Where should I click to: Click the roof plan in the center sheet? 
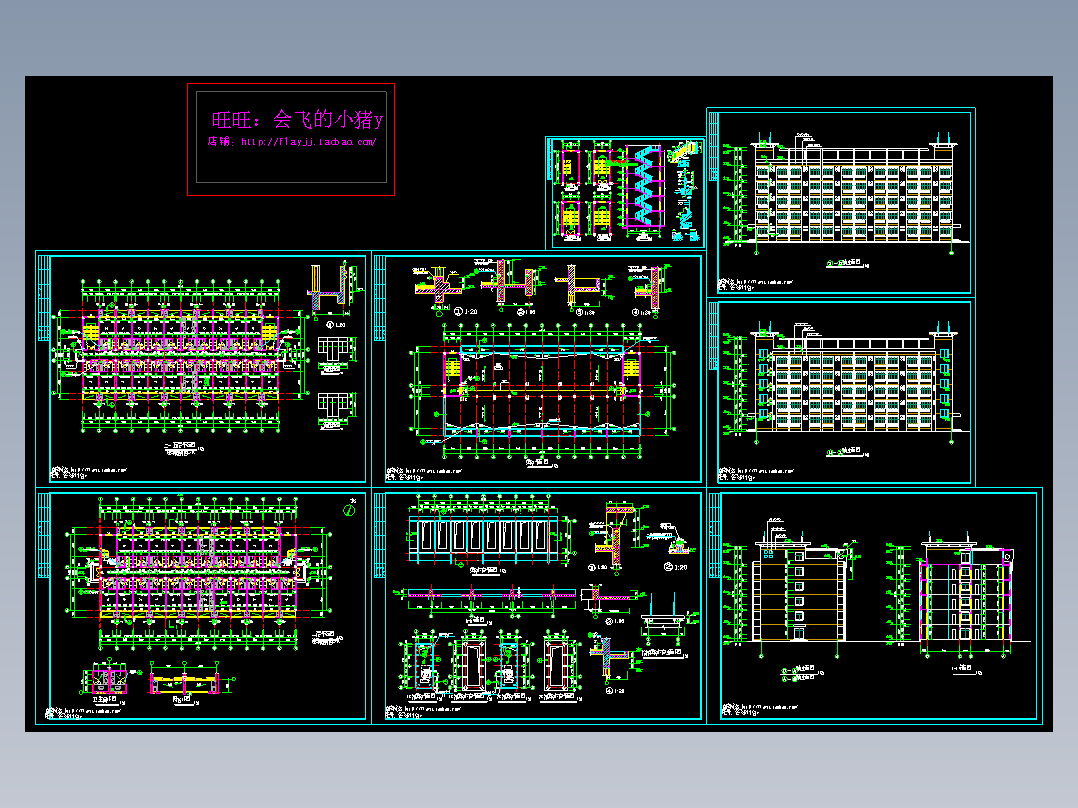coord(542,391)
